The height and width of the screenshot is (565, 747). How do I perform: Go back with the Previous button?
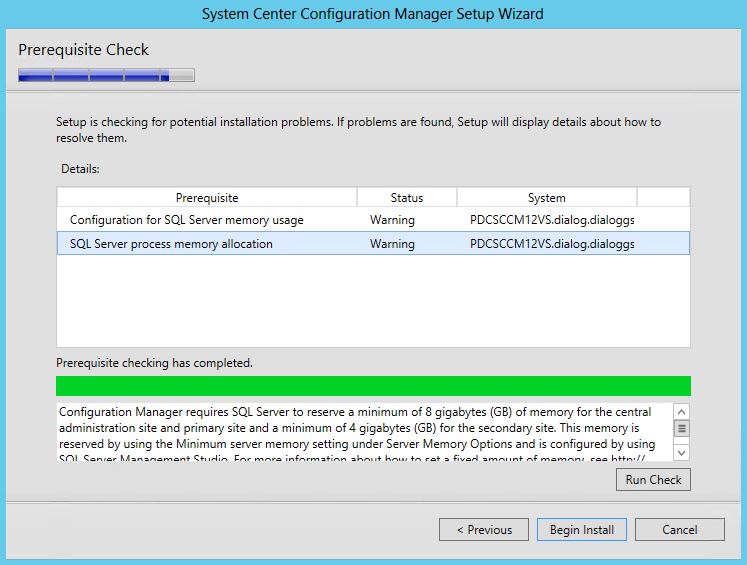coord(484,530)
